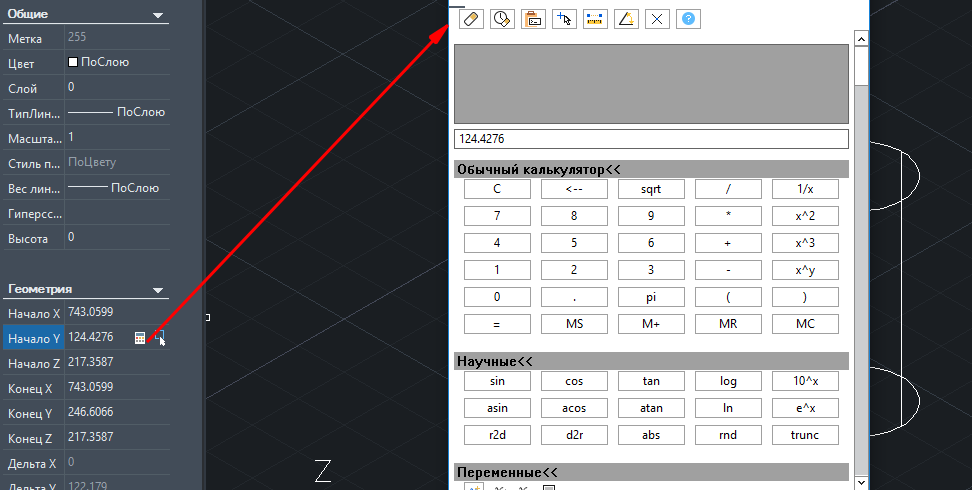
Task: Click the d2r conversion button
Action: click(574, 435)
